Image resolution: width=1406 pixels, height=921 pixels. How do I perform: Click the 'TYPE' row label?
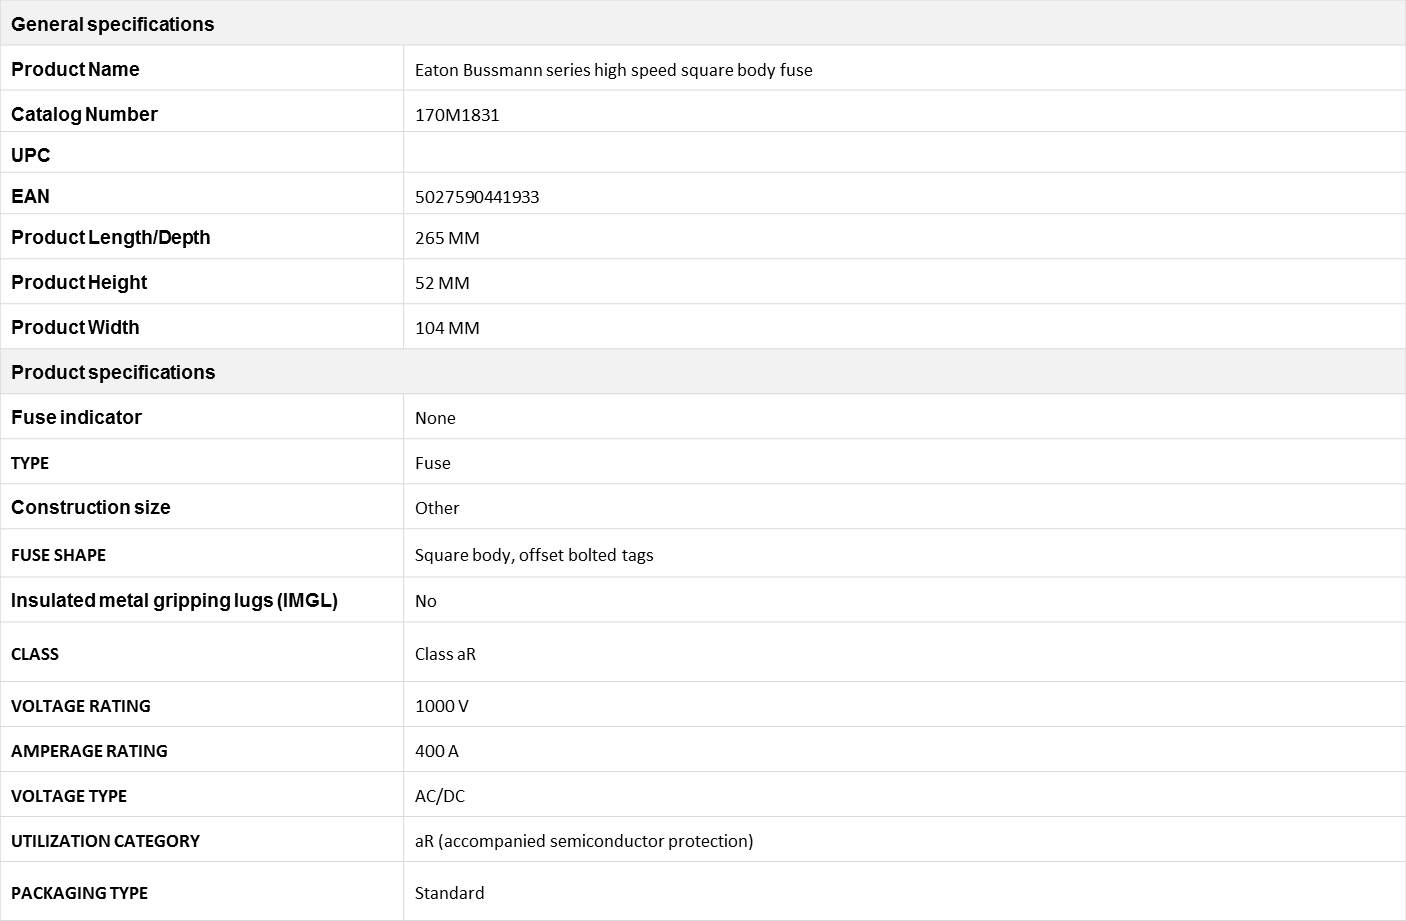tap(30, 463)
